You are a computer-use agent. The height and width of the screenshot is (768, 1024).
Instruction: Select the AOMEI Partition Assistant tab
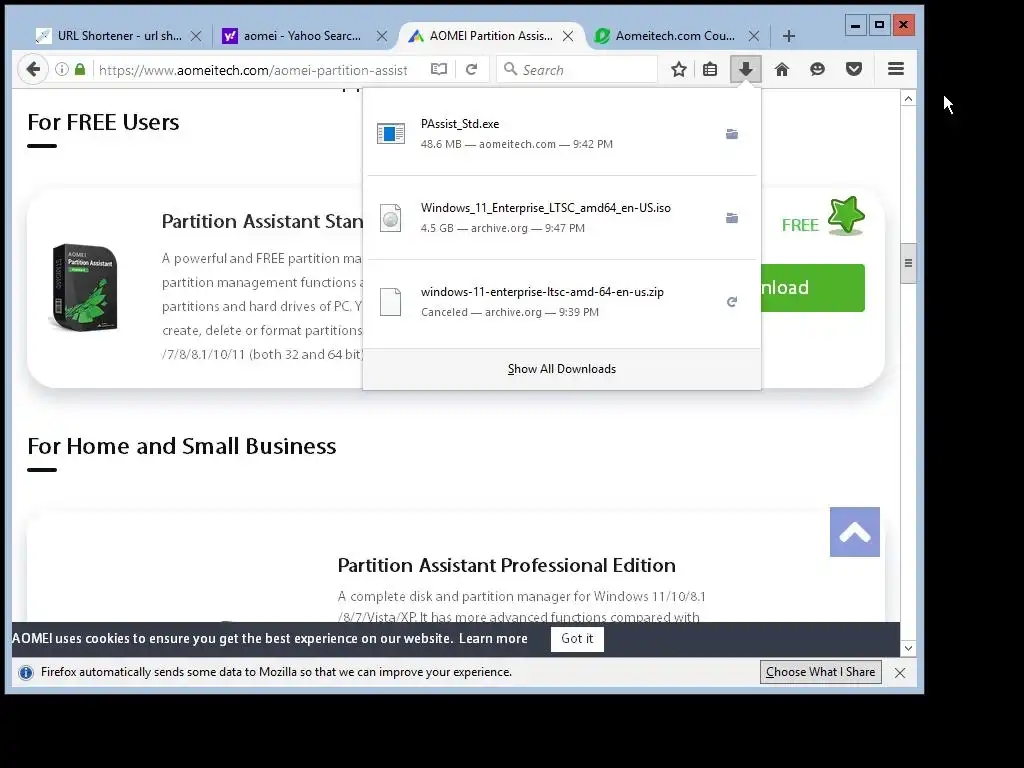pos(490,36)
